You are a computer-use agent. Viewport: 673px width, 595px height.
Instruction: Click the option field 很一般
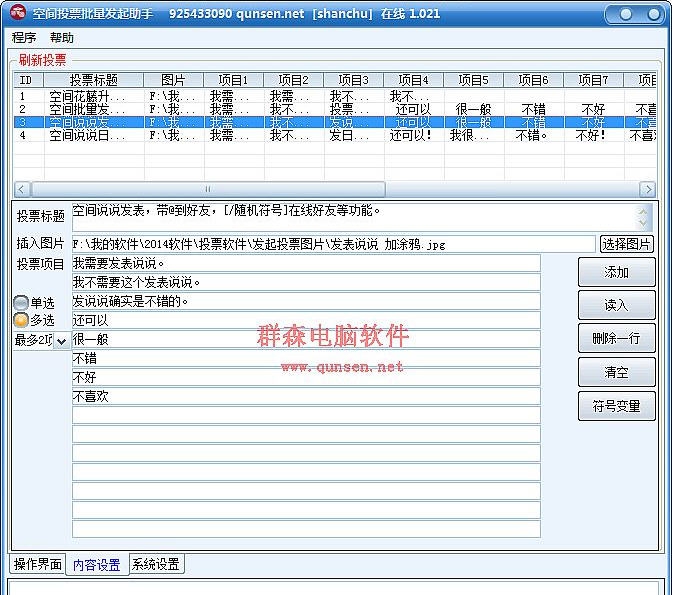click(306, 339)
